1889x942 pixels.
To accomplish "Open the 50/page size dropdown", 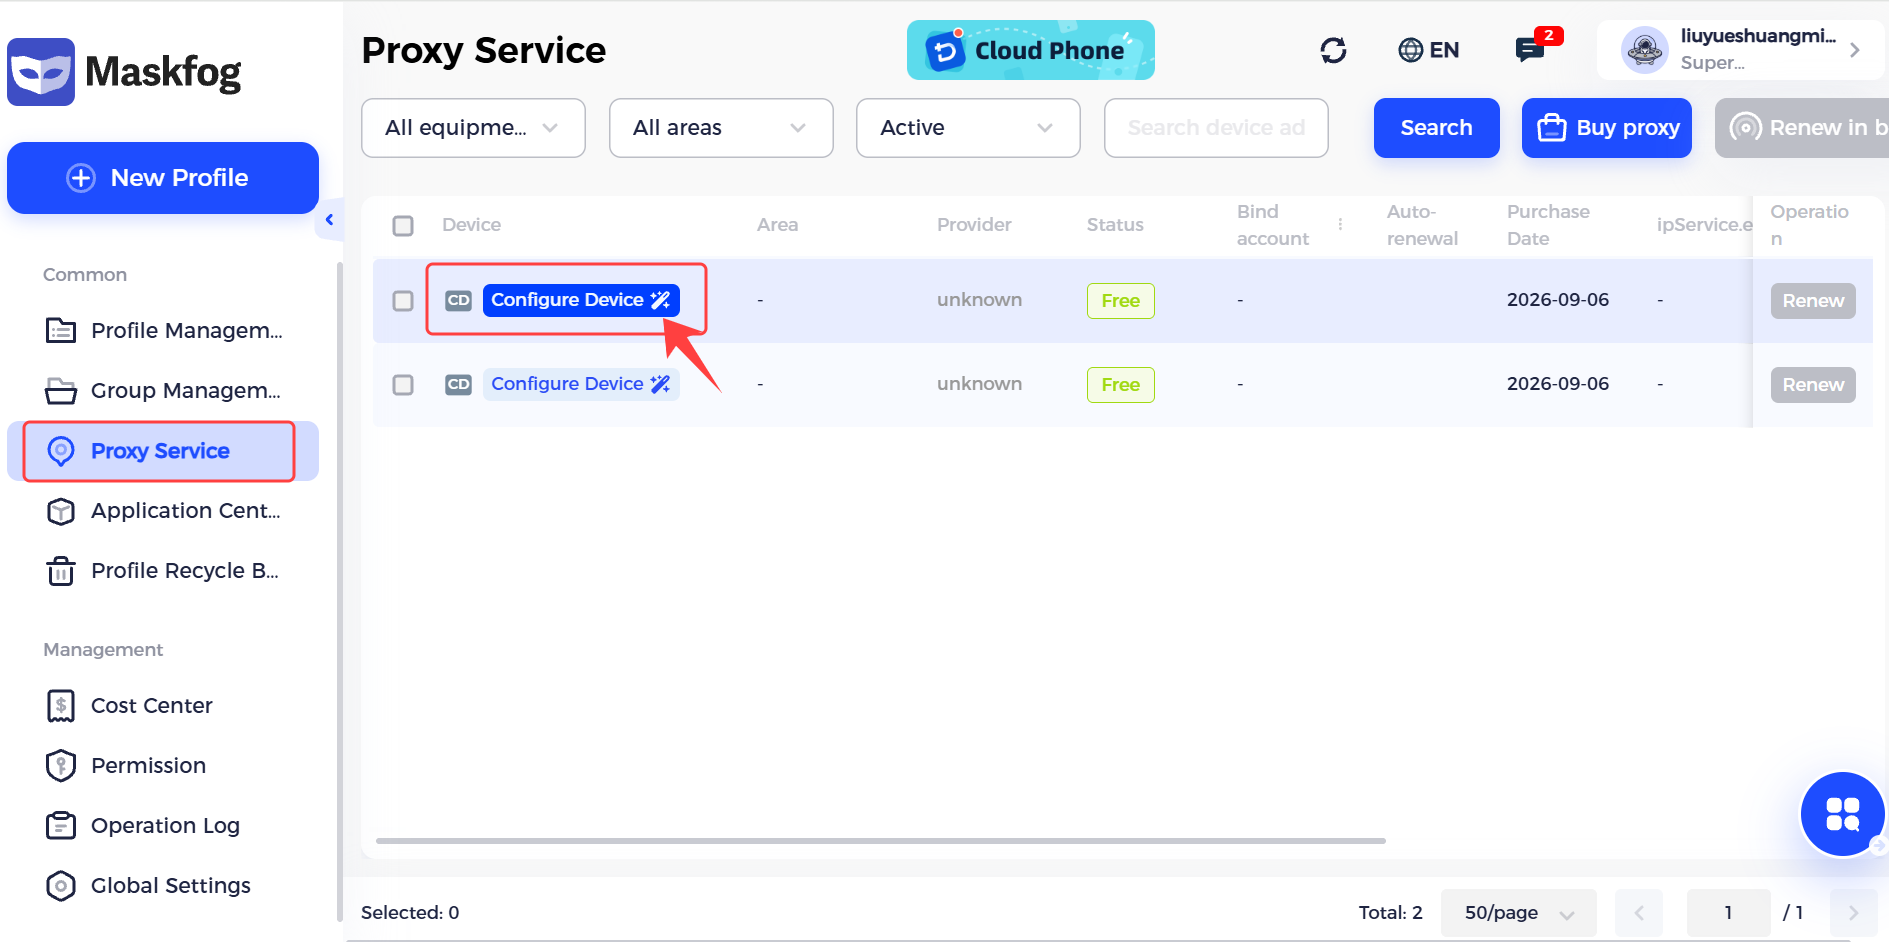I will [1519, 913].
